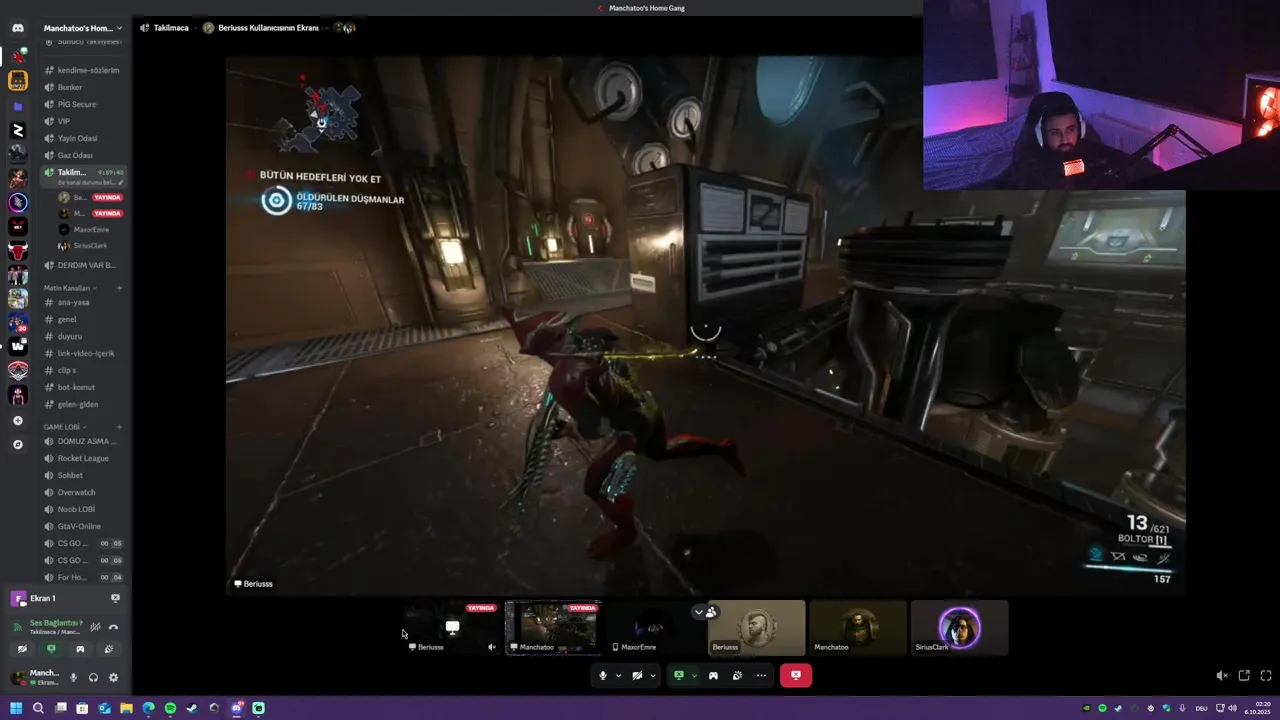Open Discover servers compass icon
The image size is (1280, 720).
coord(18,444)
